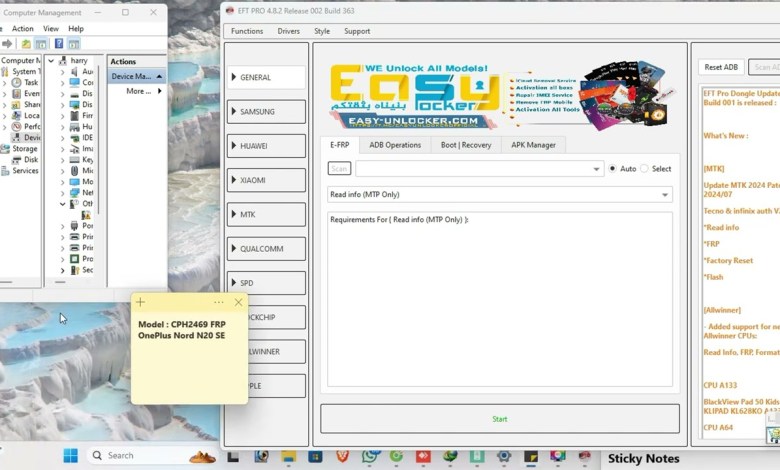Open the sticky note three-dot menu
Image resolution: width=780 pixels, height=470 pixels.
[x=218, y=302]
